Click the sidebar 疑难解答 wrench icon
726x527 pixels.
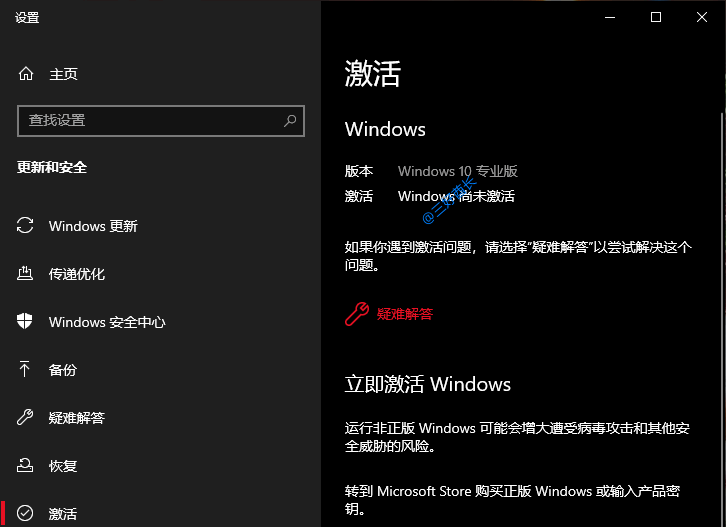pyautogui.click(x=25, y=417)
